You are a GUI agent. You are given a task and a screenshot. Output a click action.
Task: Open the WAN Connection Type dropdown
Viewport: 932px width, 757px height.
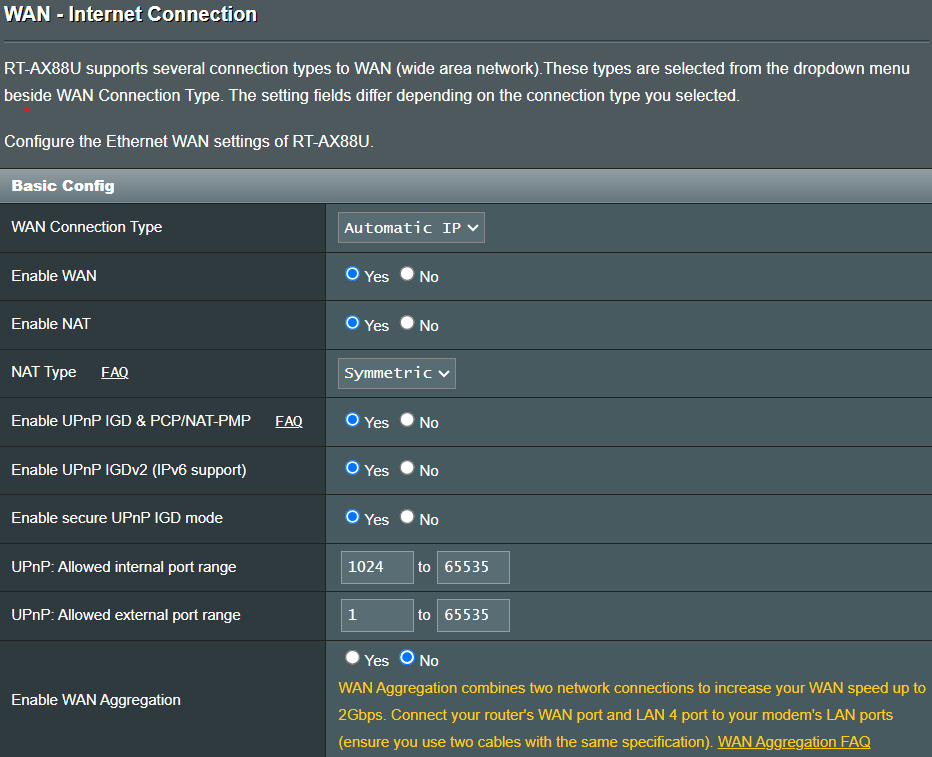tap(411, 228)
